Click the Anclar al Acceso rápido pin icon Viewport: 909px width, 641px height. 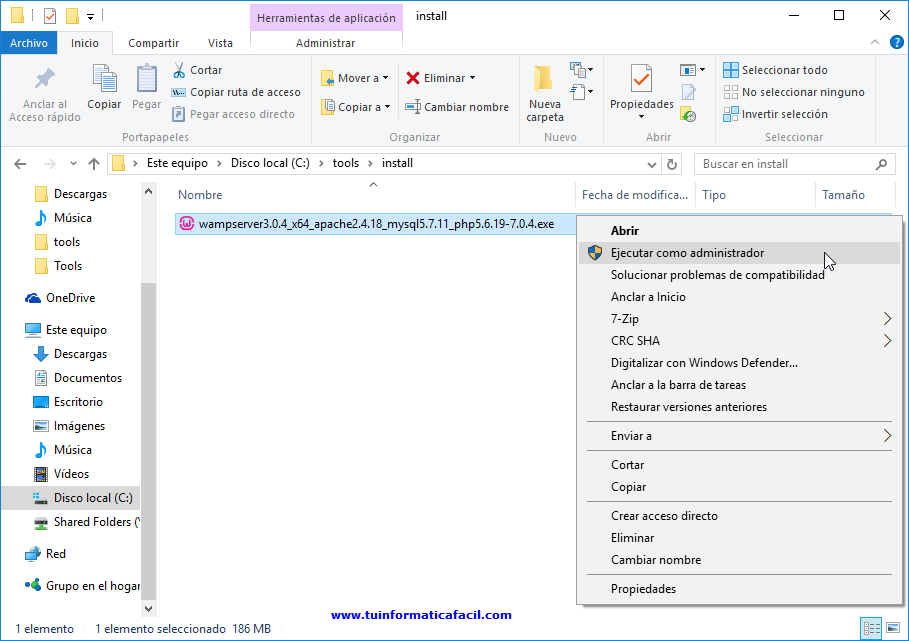(x=45, y=78)
